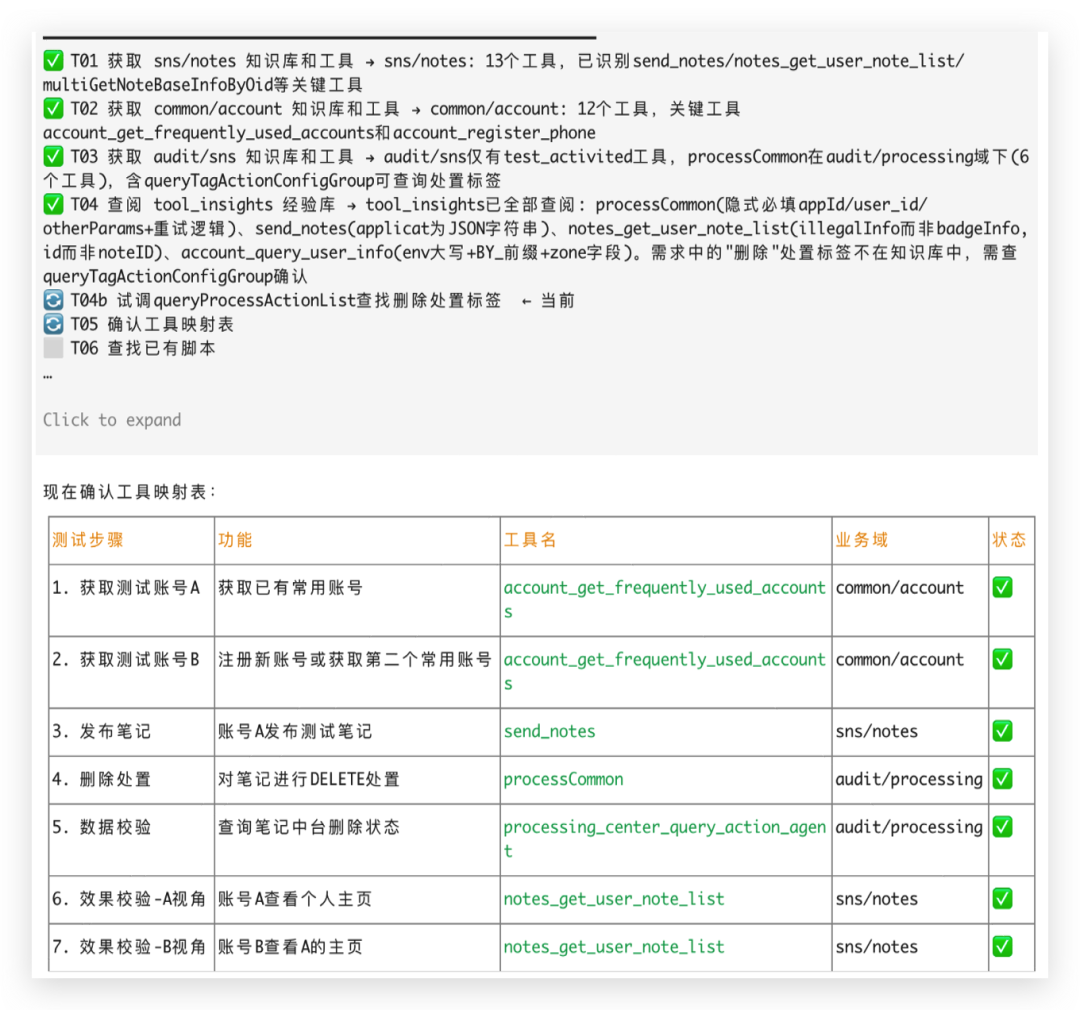Click notes_get_user_note_list in row 7
Screen dimensions: 1080x1010
[x=614, y=947]
